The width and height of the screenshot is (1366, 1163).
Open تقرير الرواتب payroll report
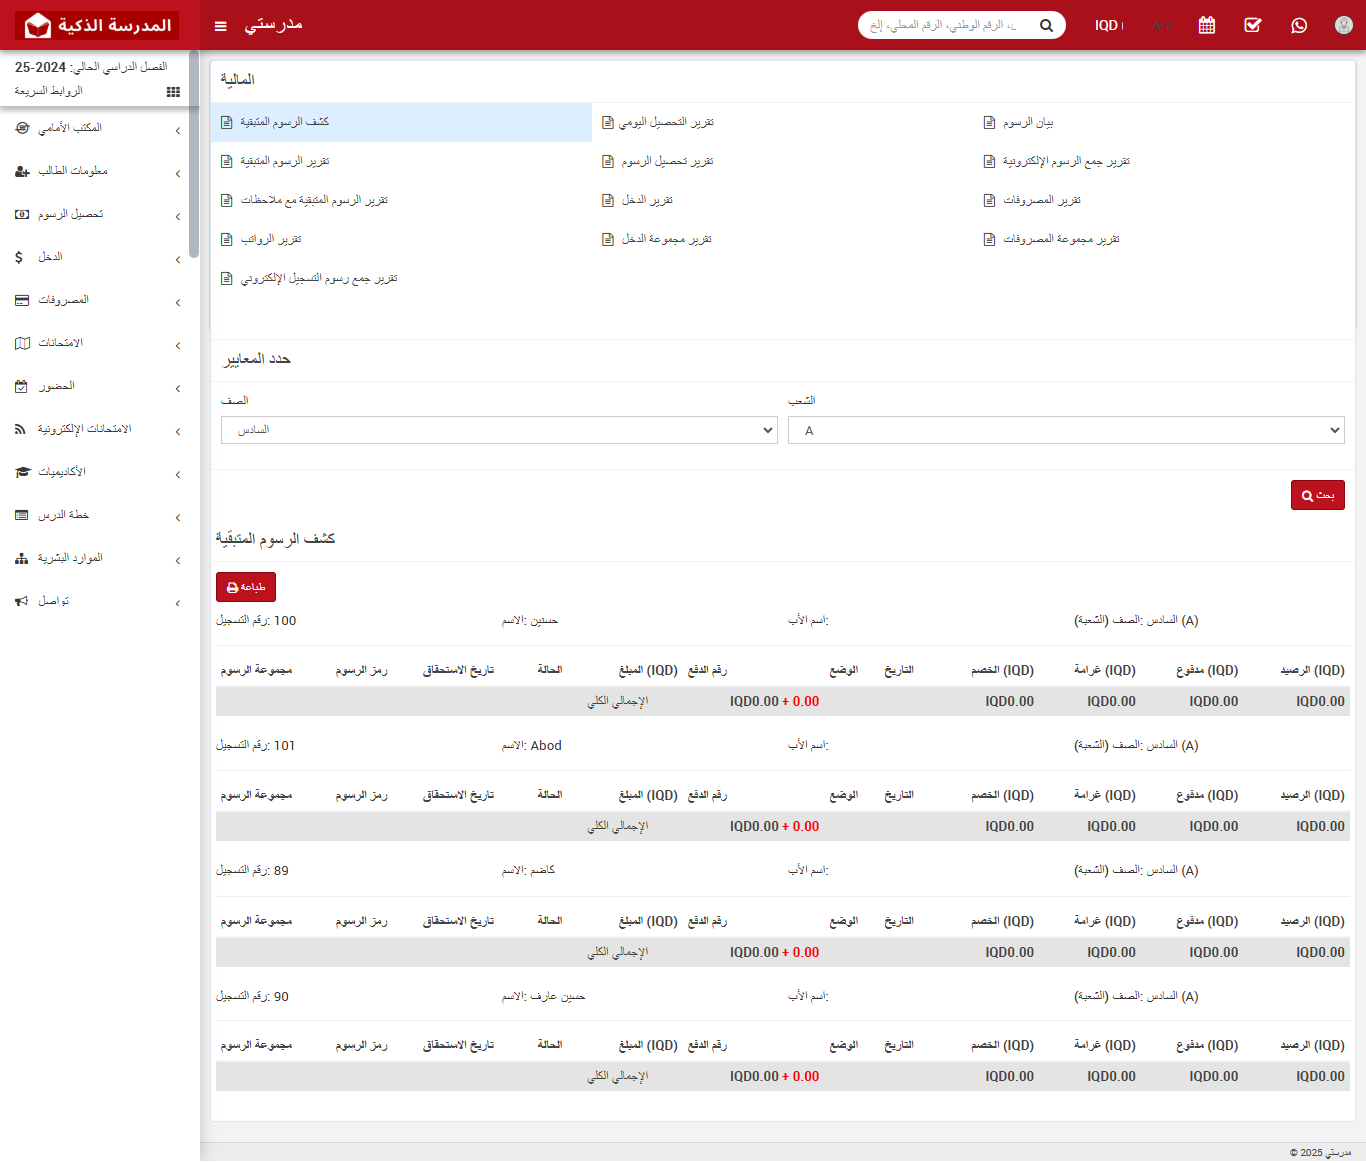[x=270, y=239]
